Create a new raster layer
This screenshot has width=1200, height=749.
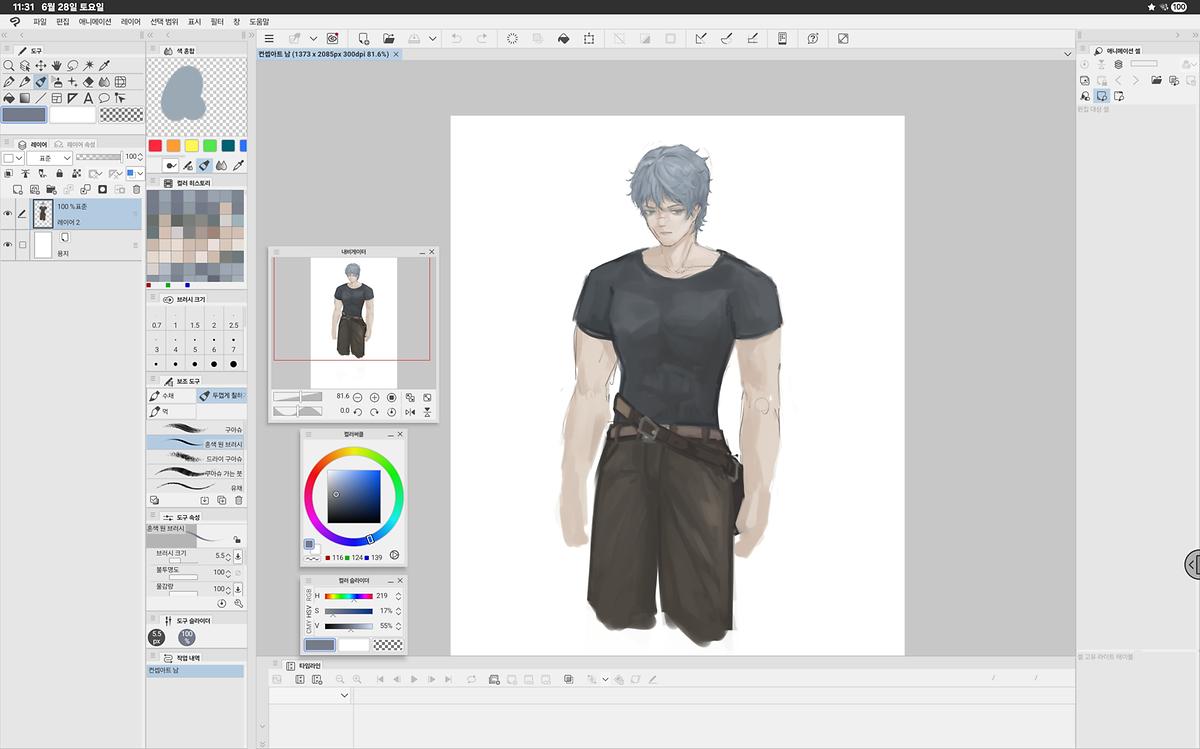click(x=17, y=189)
